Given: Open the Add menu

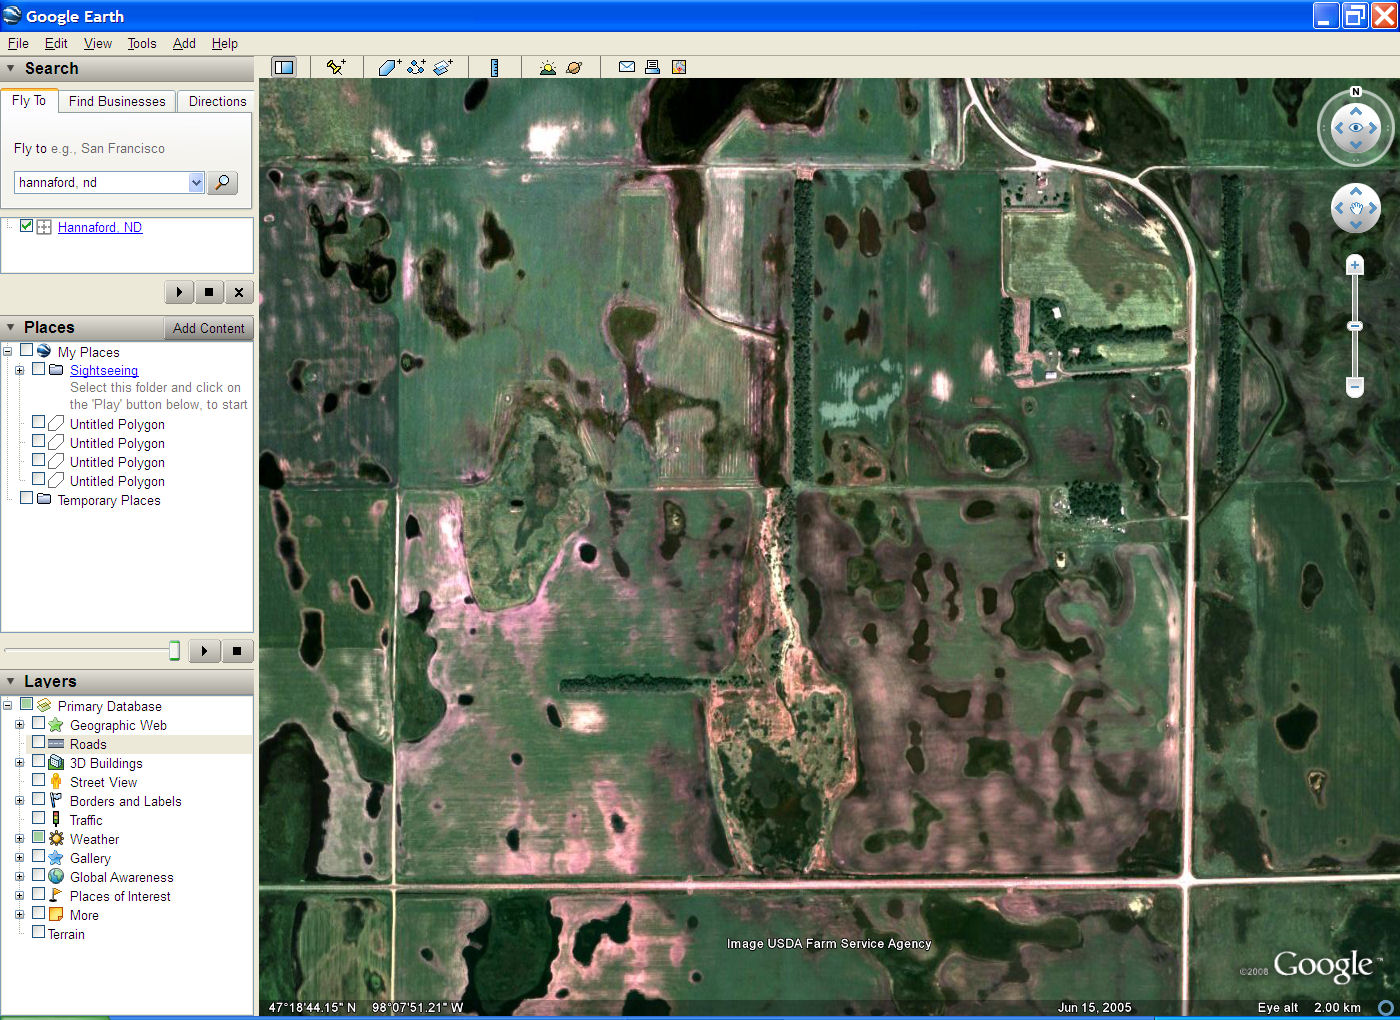Looking at the screenshot, I should click(184, 44).
